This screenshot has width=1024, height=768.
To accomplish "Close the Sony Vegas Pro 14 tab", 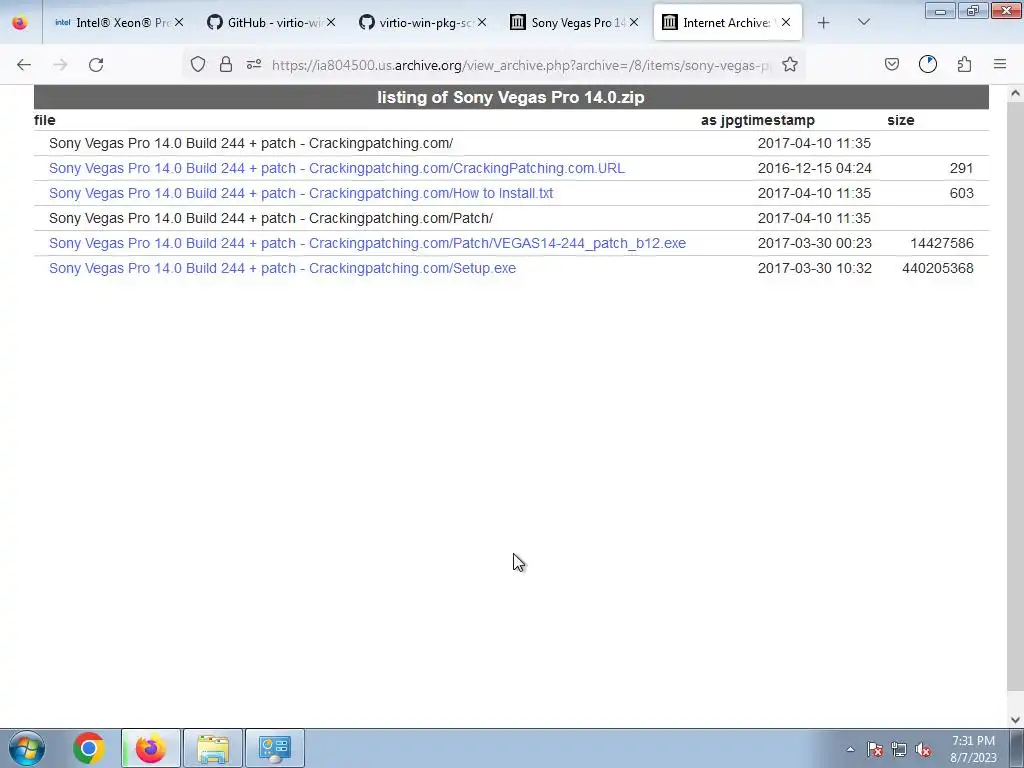I will pyautogui.click(x=633, y=22).
